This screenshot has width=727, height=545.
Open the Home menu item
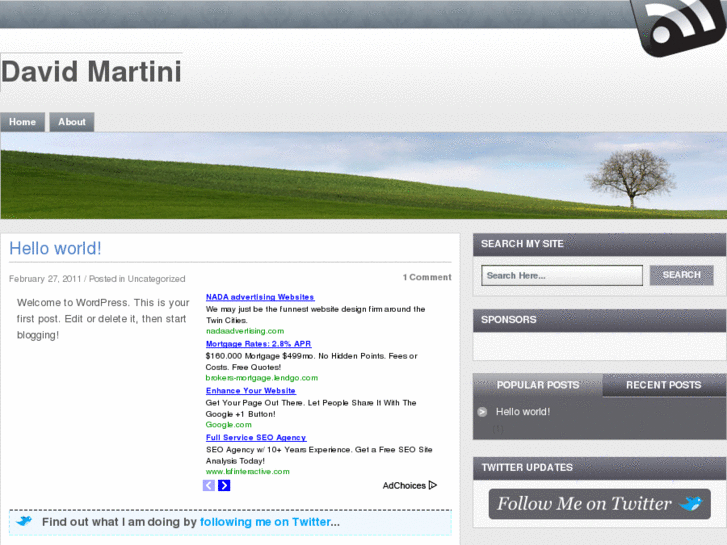(x=22, y=122)
